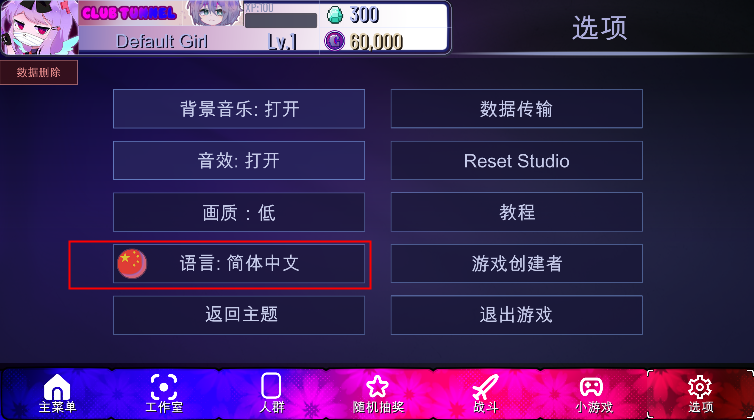The image size is (754, 420).
Task: Open the 工作室 studio icon
Action: click(163, 387)
